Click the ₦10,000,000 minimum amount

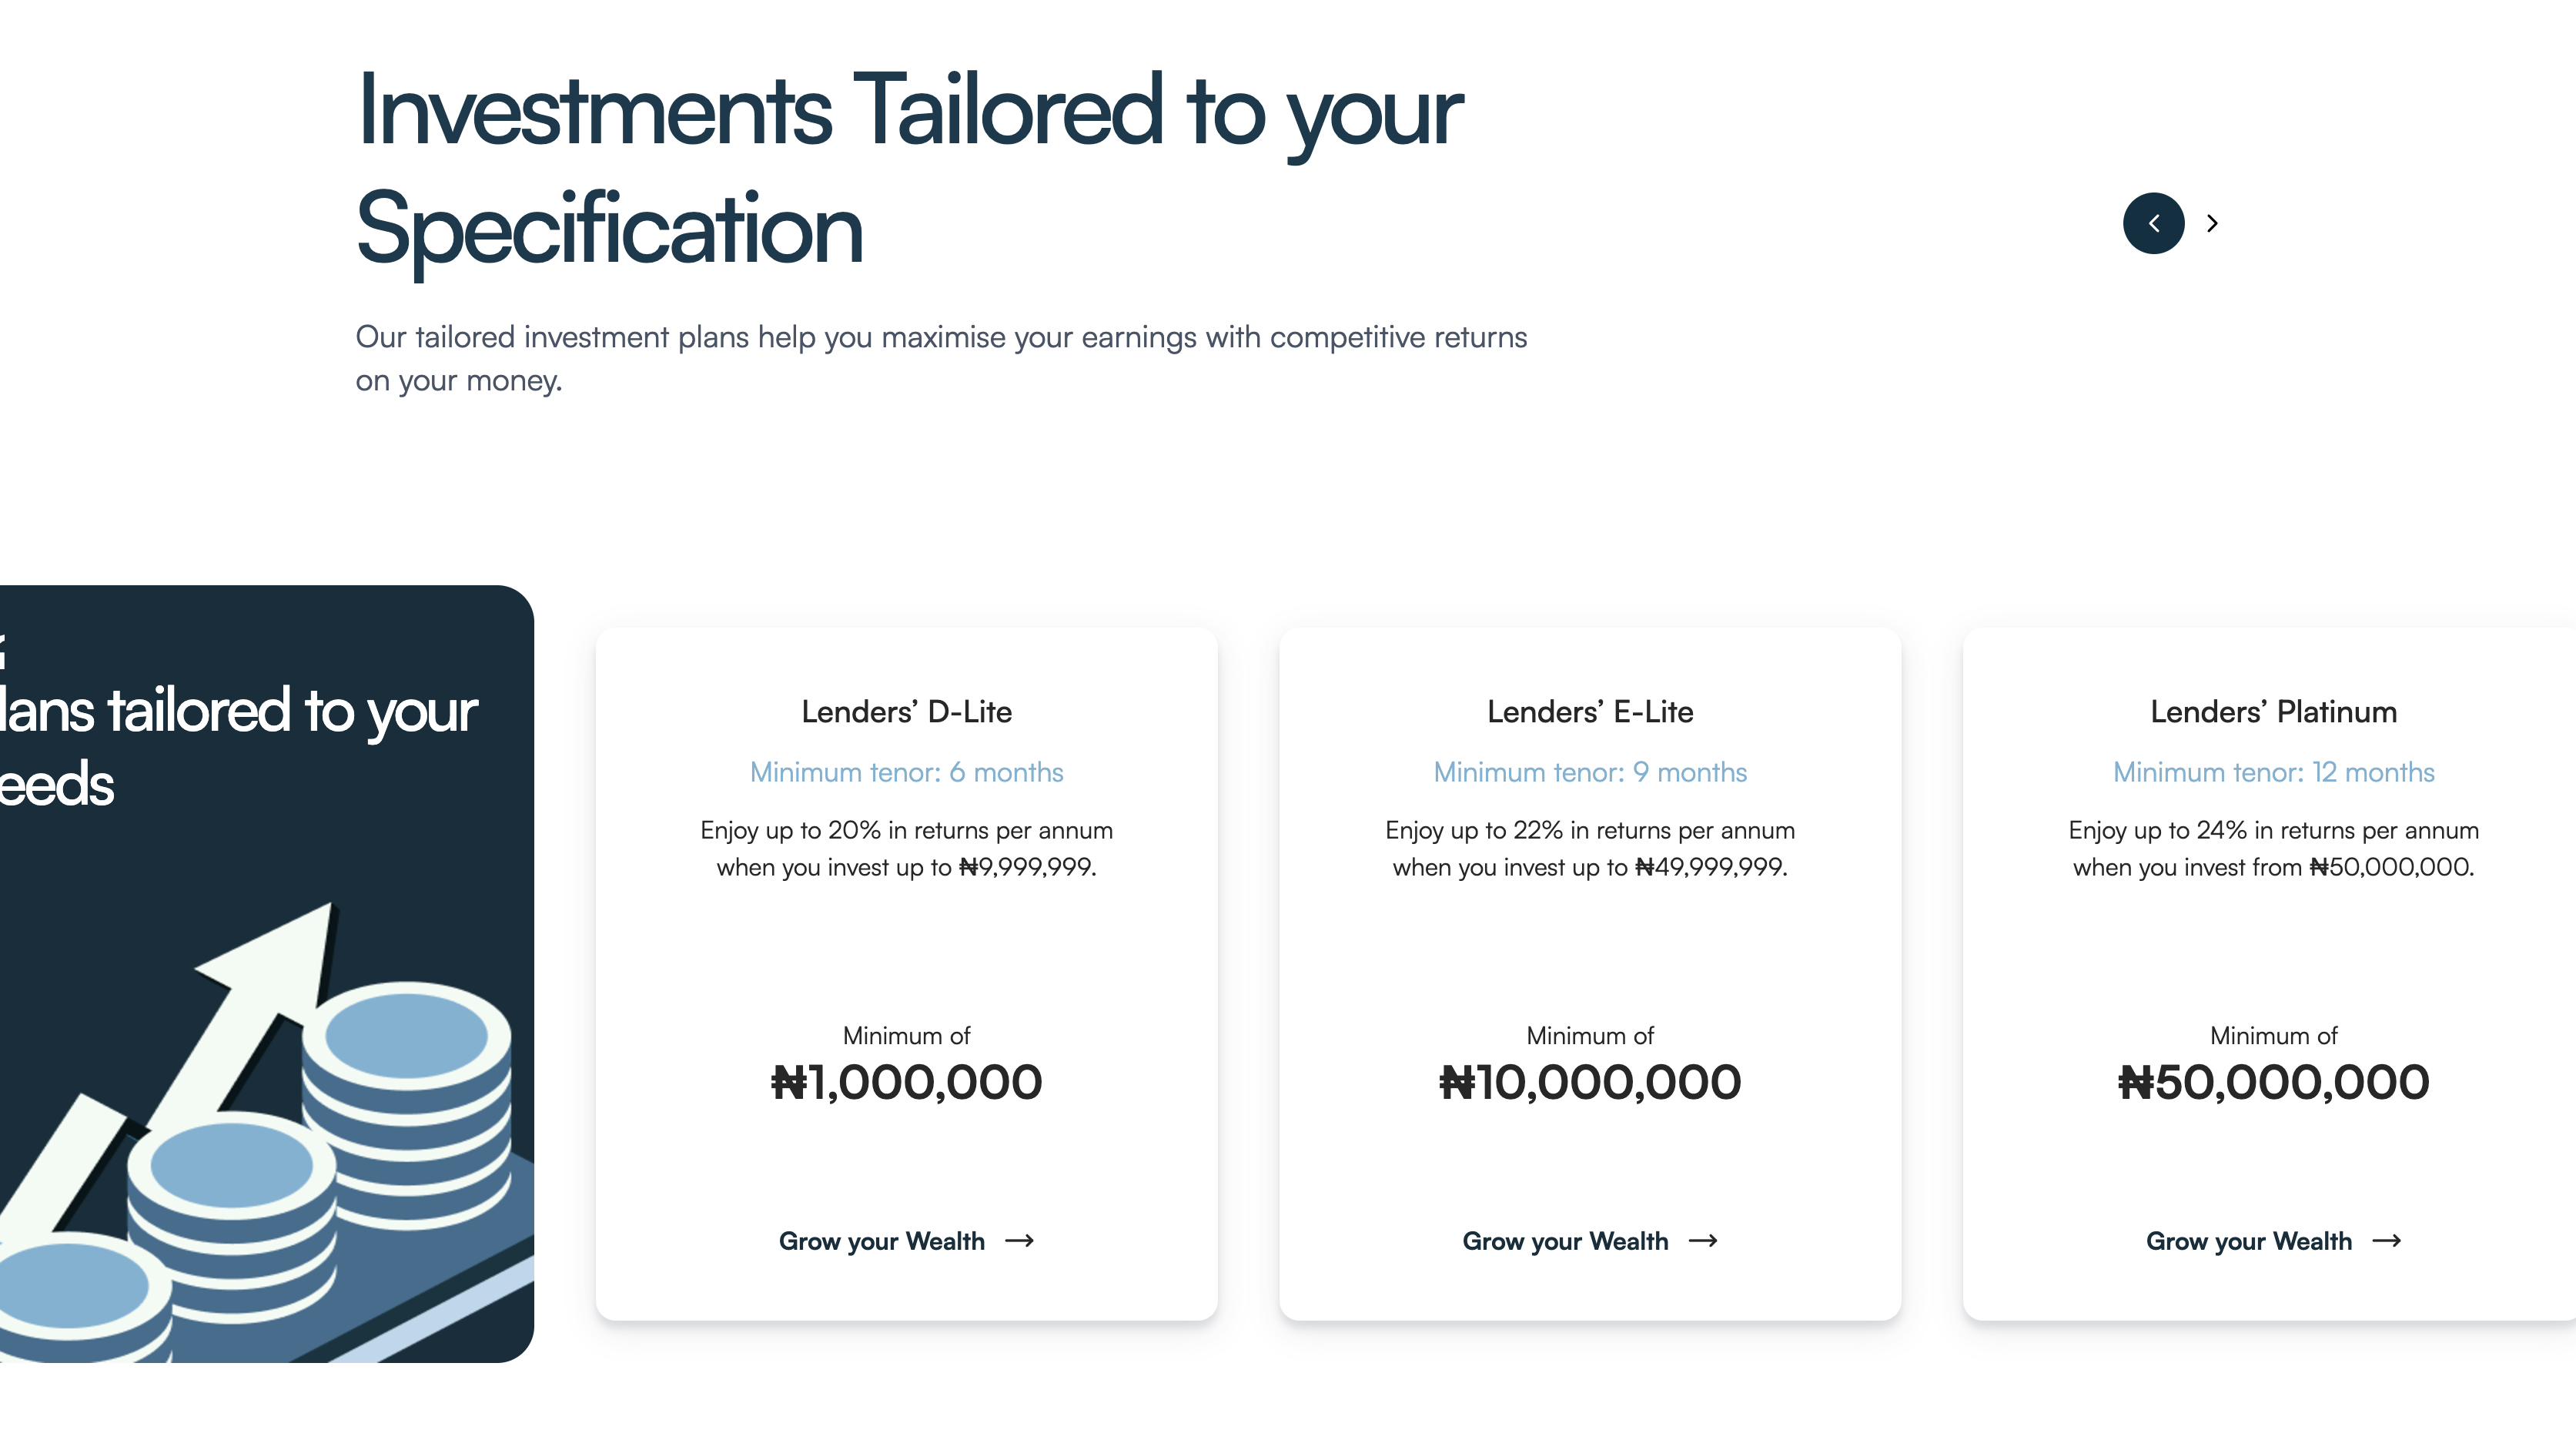point(1590,1082)
